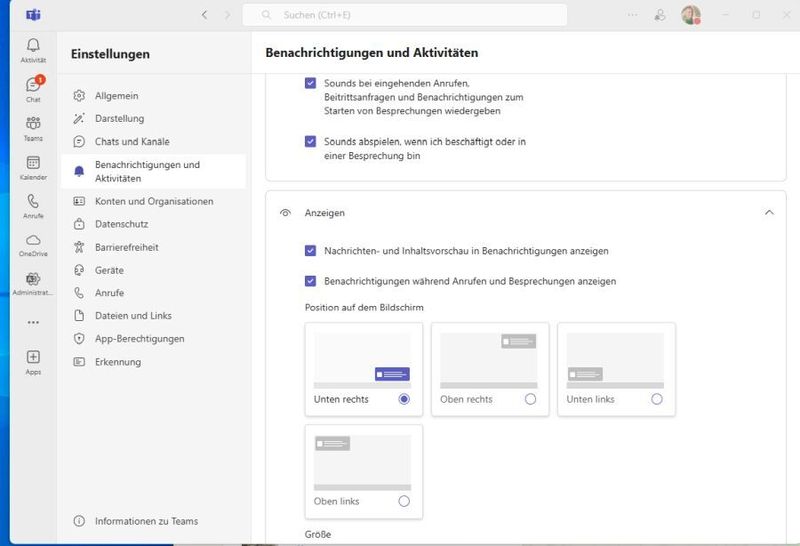The height and width of the screenshot is (546, 800).
Task: Switch to Allgemein settings category
Action: click(x=116, y=96)
